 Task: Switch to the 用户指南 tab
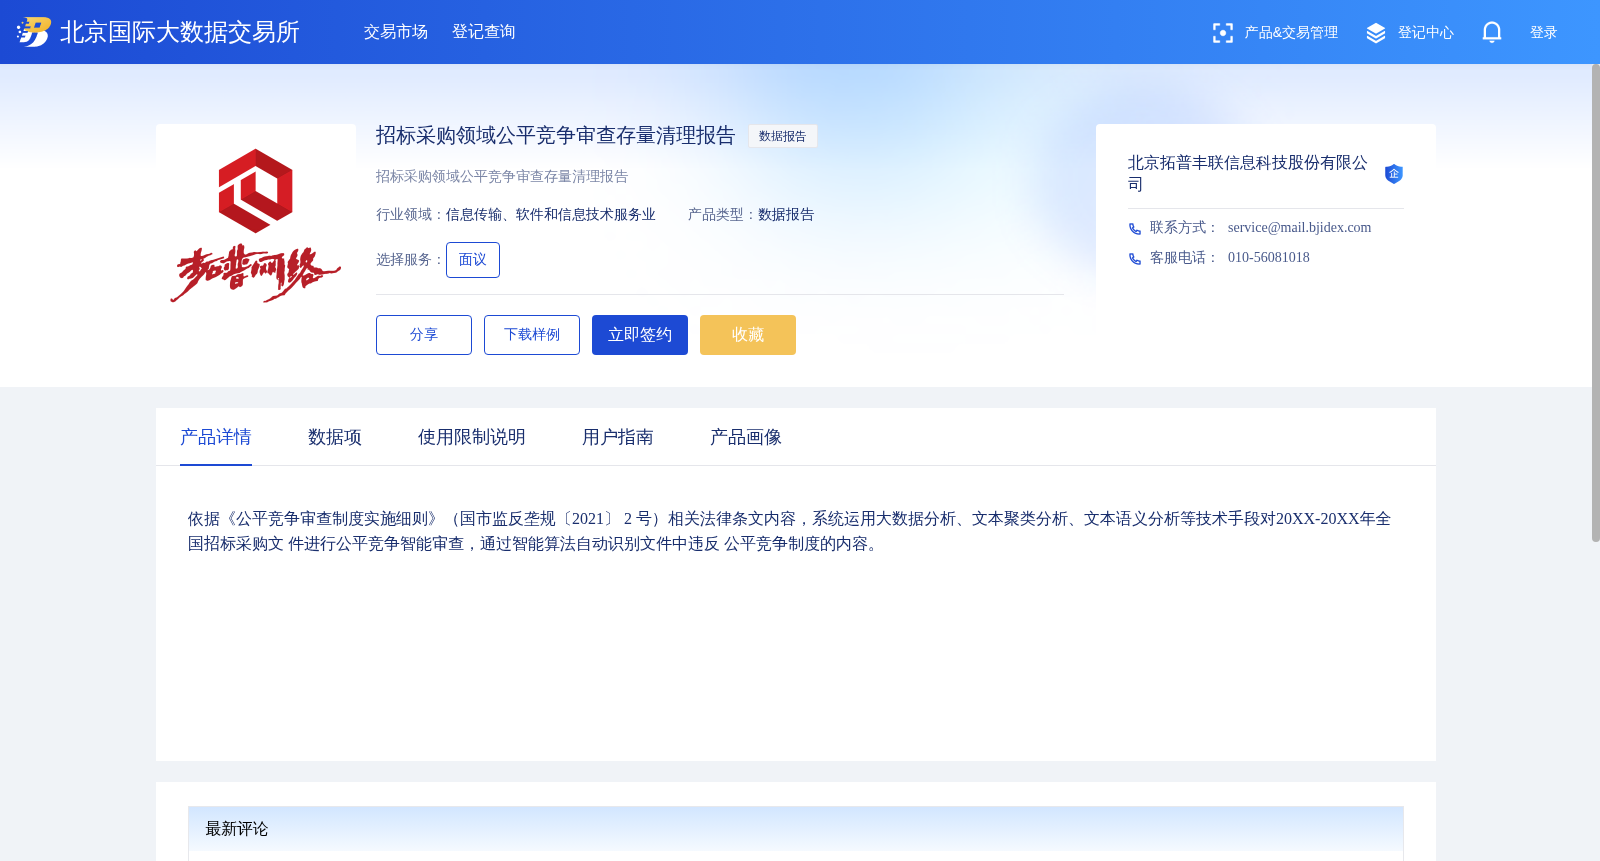(618, 437)
